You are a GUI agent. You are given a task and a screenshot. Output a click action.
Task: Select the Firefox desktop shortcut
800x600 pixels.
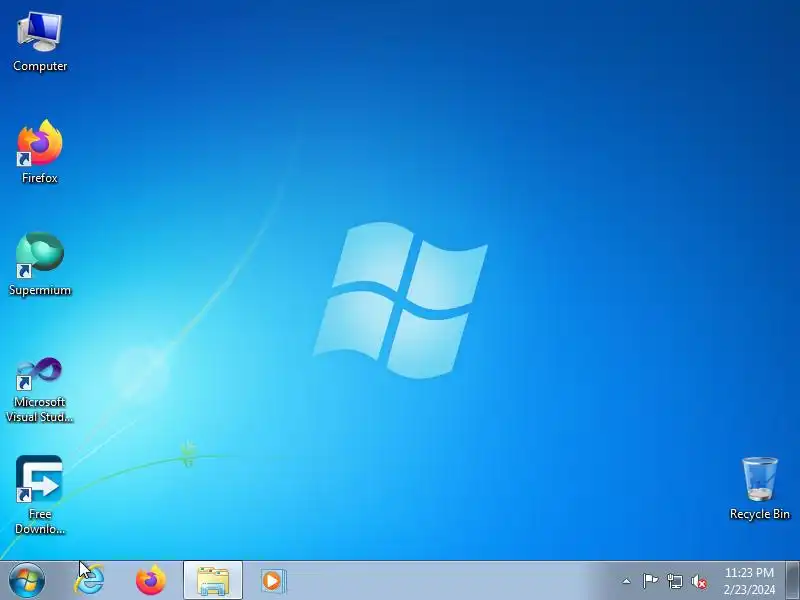tap(40, 152)
